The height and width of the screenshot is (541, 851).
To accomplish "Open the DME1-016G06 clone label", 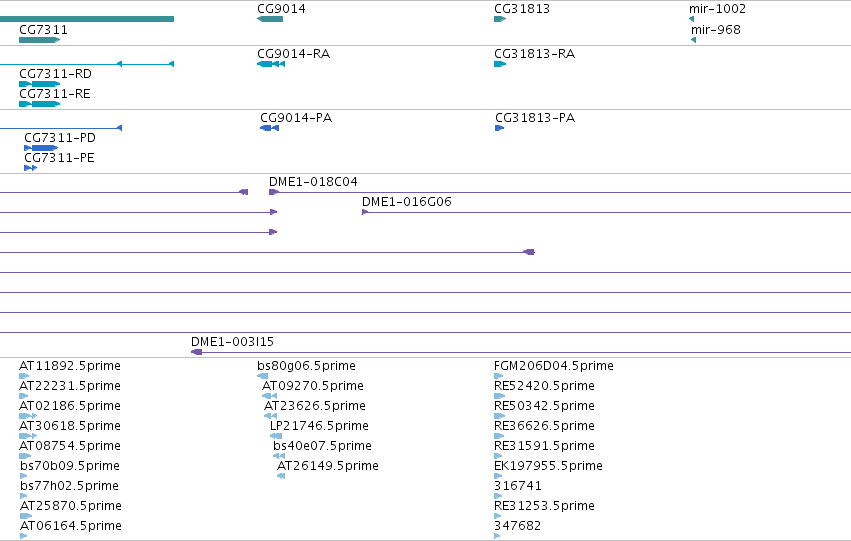I will pos(407,202).
